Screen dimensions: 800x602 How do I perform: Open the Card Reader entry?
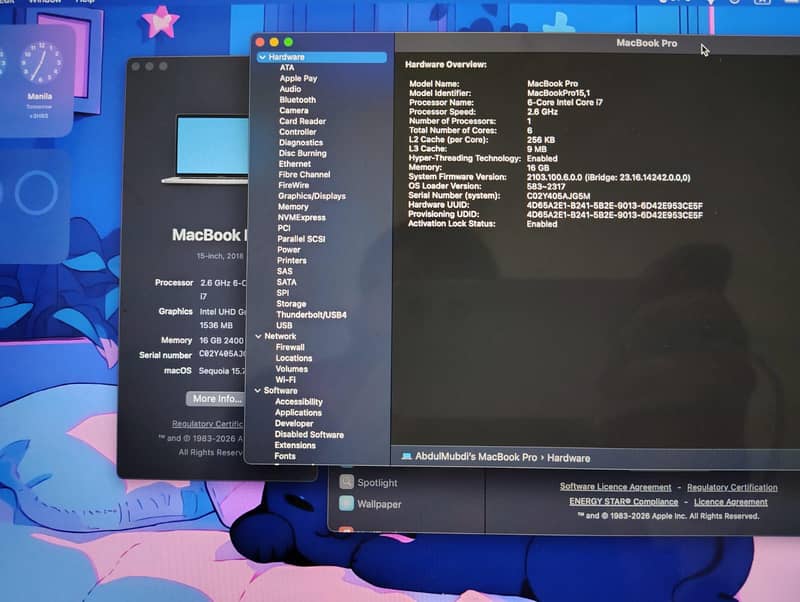click(303, 121)
